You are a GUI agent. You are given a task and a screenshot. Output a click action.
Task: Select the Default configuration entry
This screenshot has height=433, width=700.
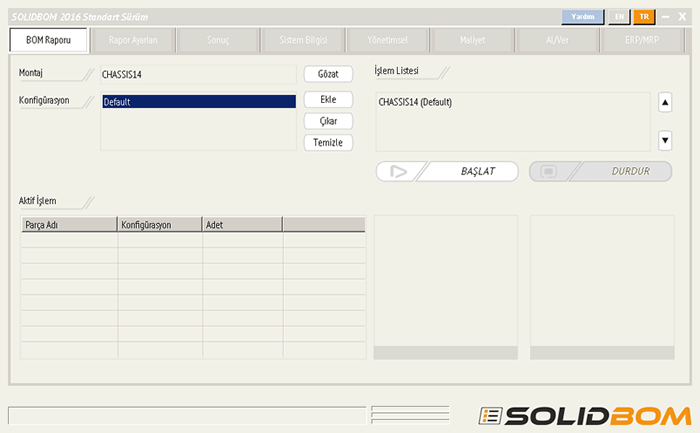click(x=199, y=102)
